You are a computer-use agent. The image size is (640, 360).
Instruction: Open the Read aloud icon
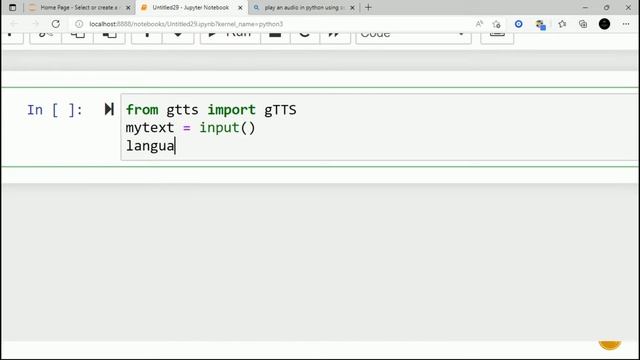tap(479, 24)
